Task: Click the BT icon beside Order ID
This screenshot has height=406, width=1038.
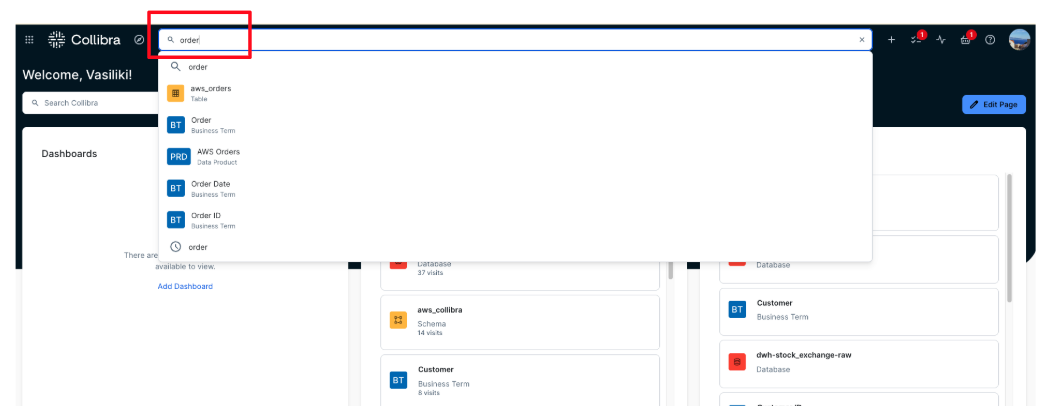Action: tap(175, 221)
